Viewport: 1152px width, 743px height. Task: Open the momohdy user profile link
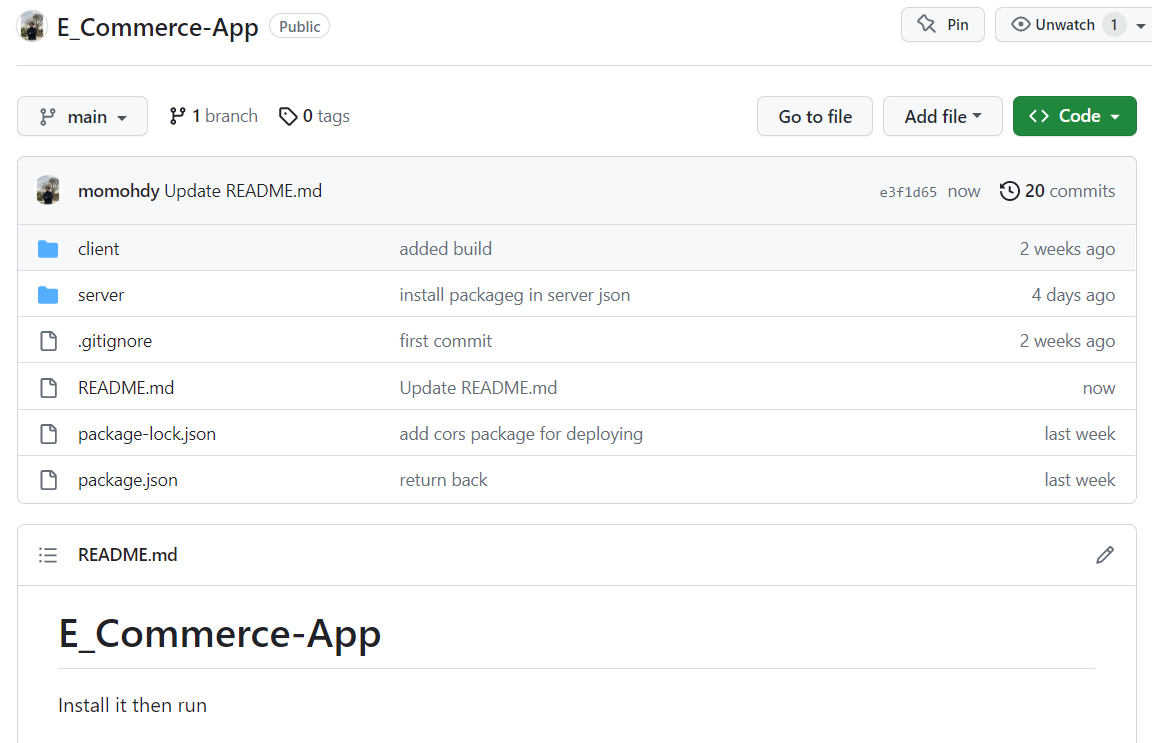(x=118, y=191)
